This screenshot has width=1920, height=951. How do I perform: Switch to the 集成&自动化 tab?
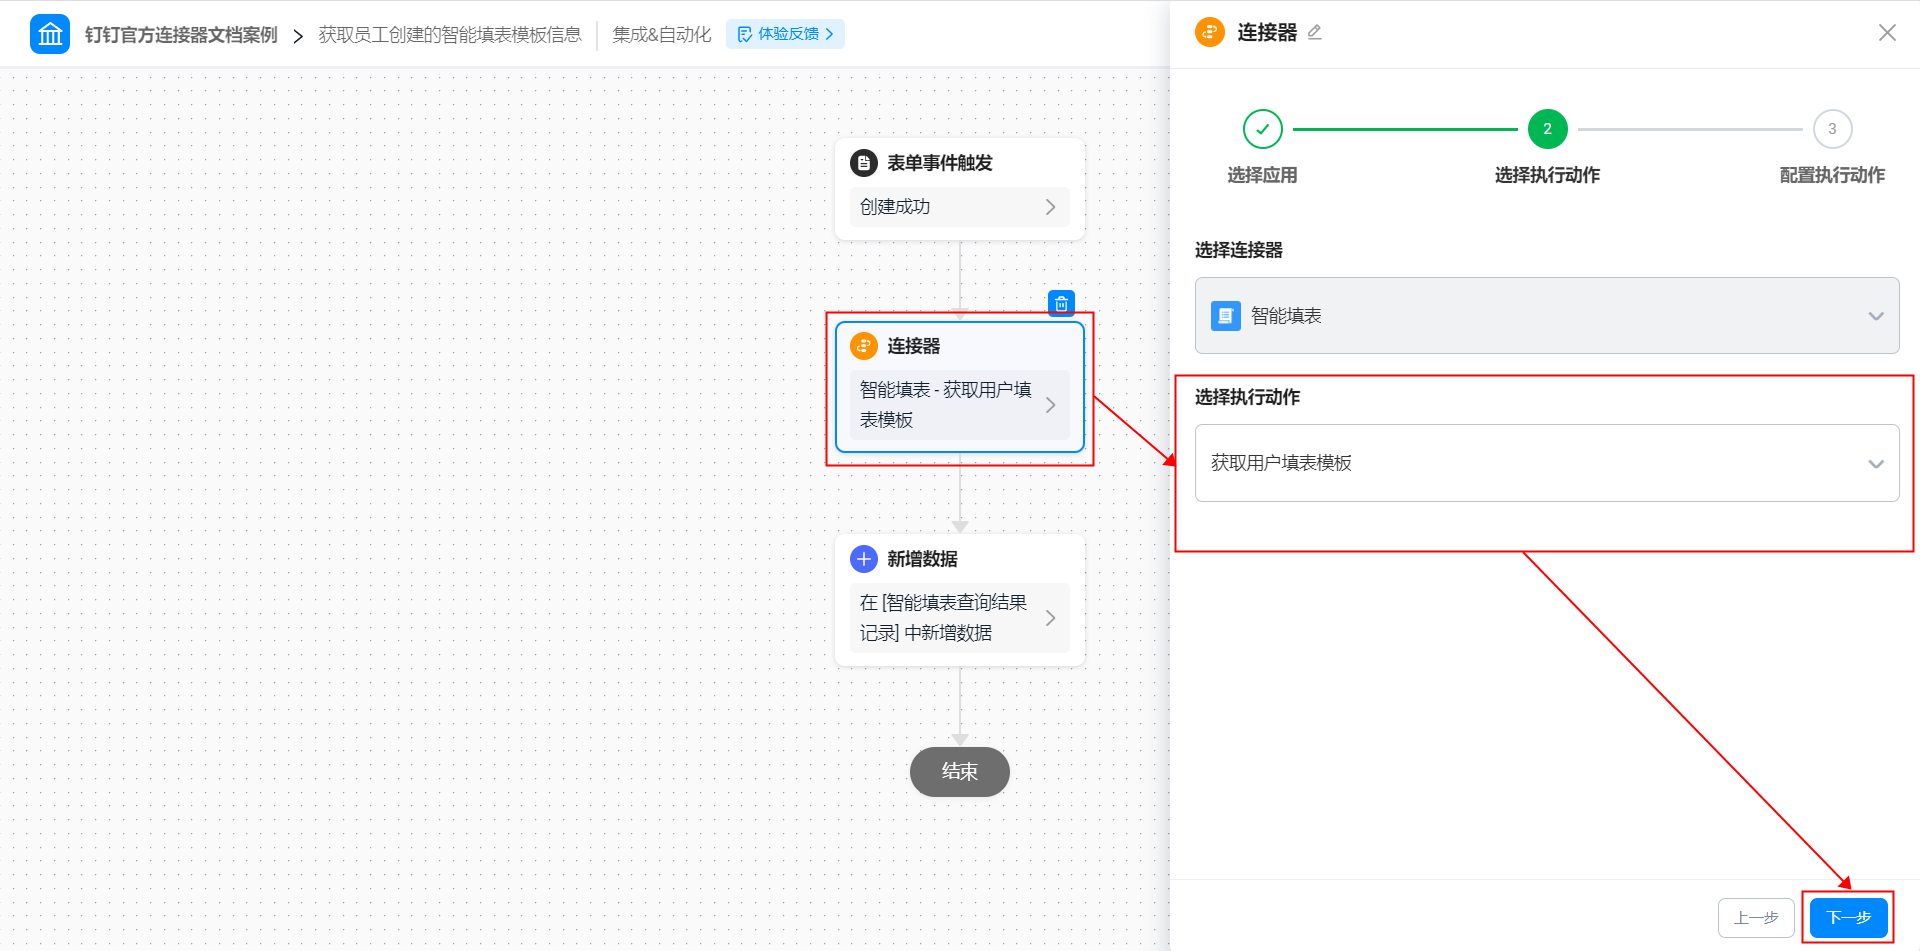pos(662,35)
